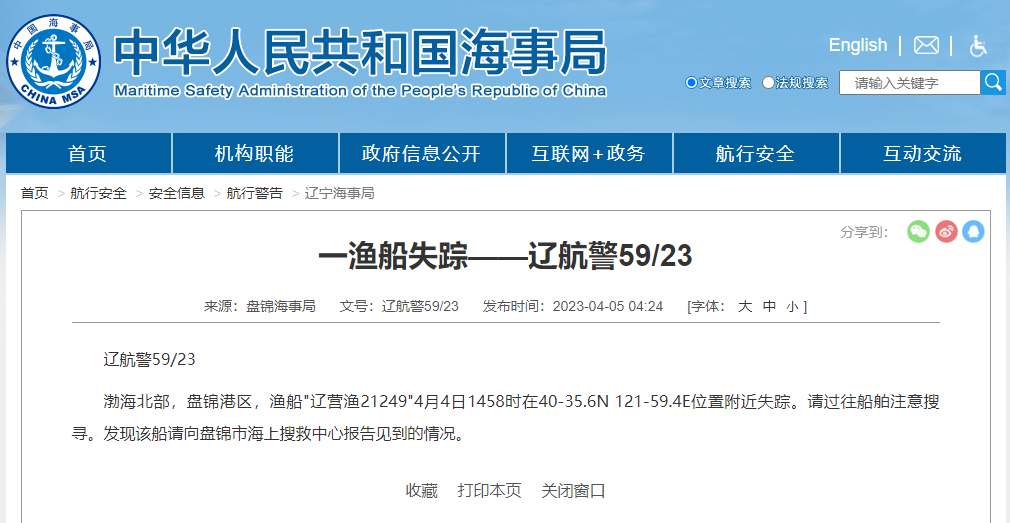Click the magnifier search button
1010x523 pixels.
pos(993,82)
